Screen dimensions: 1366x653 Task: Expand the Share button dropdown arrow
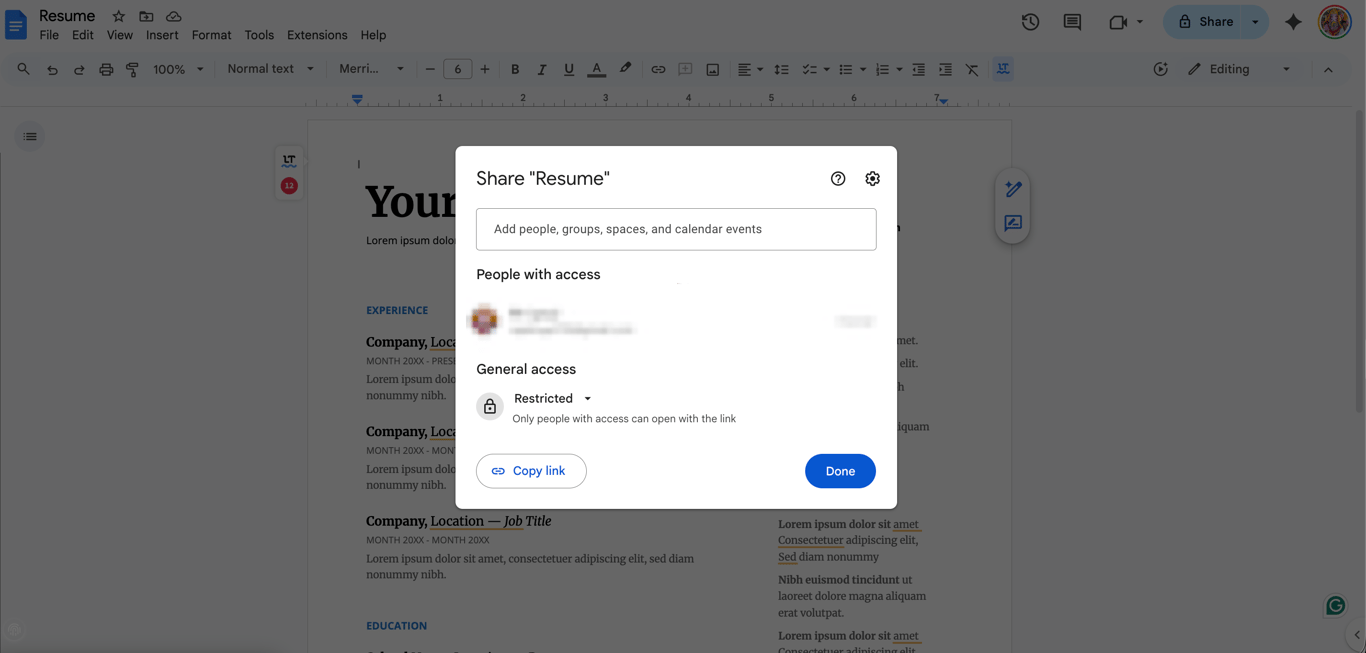pos(1256,22)
